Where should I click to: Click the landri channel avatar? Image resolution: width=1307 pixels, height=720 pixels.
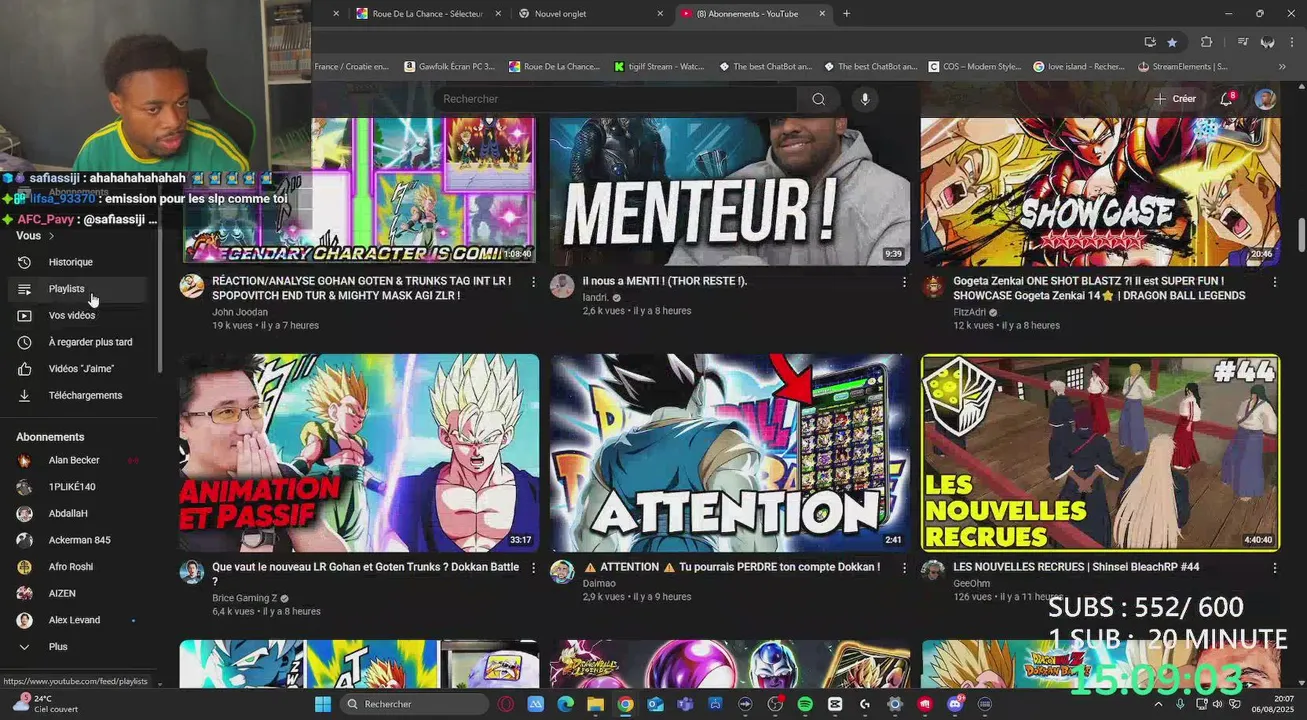[562, 286]
